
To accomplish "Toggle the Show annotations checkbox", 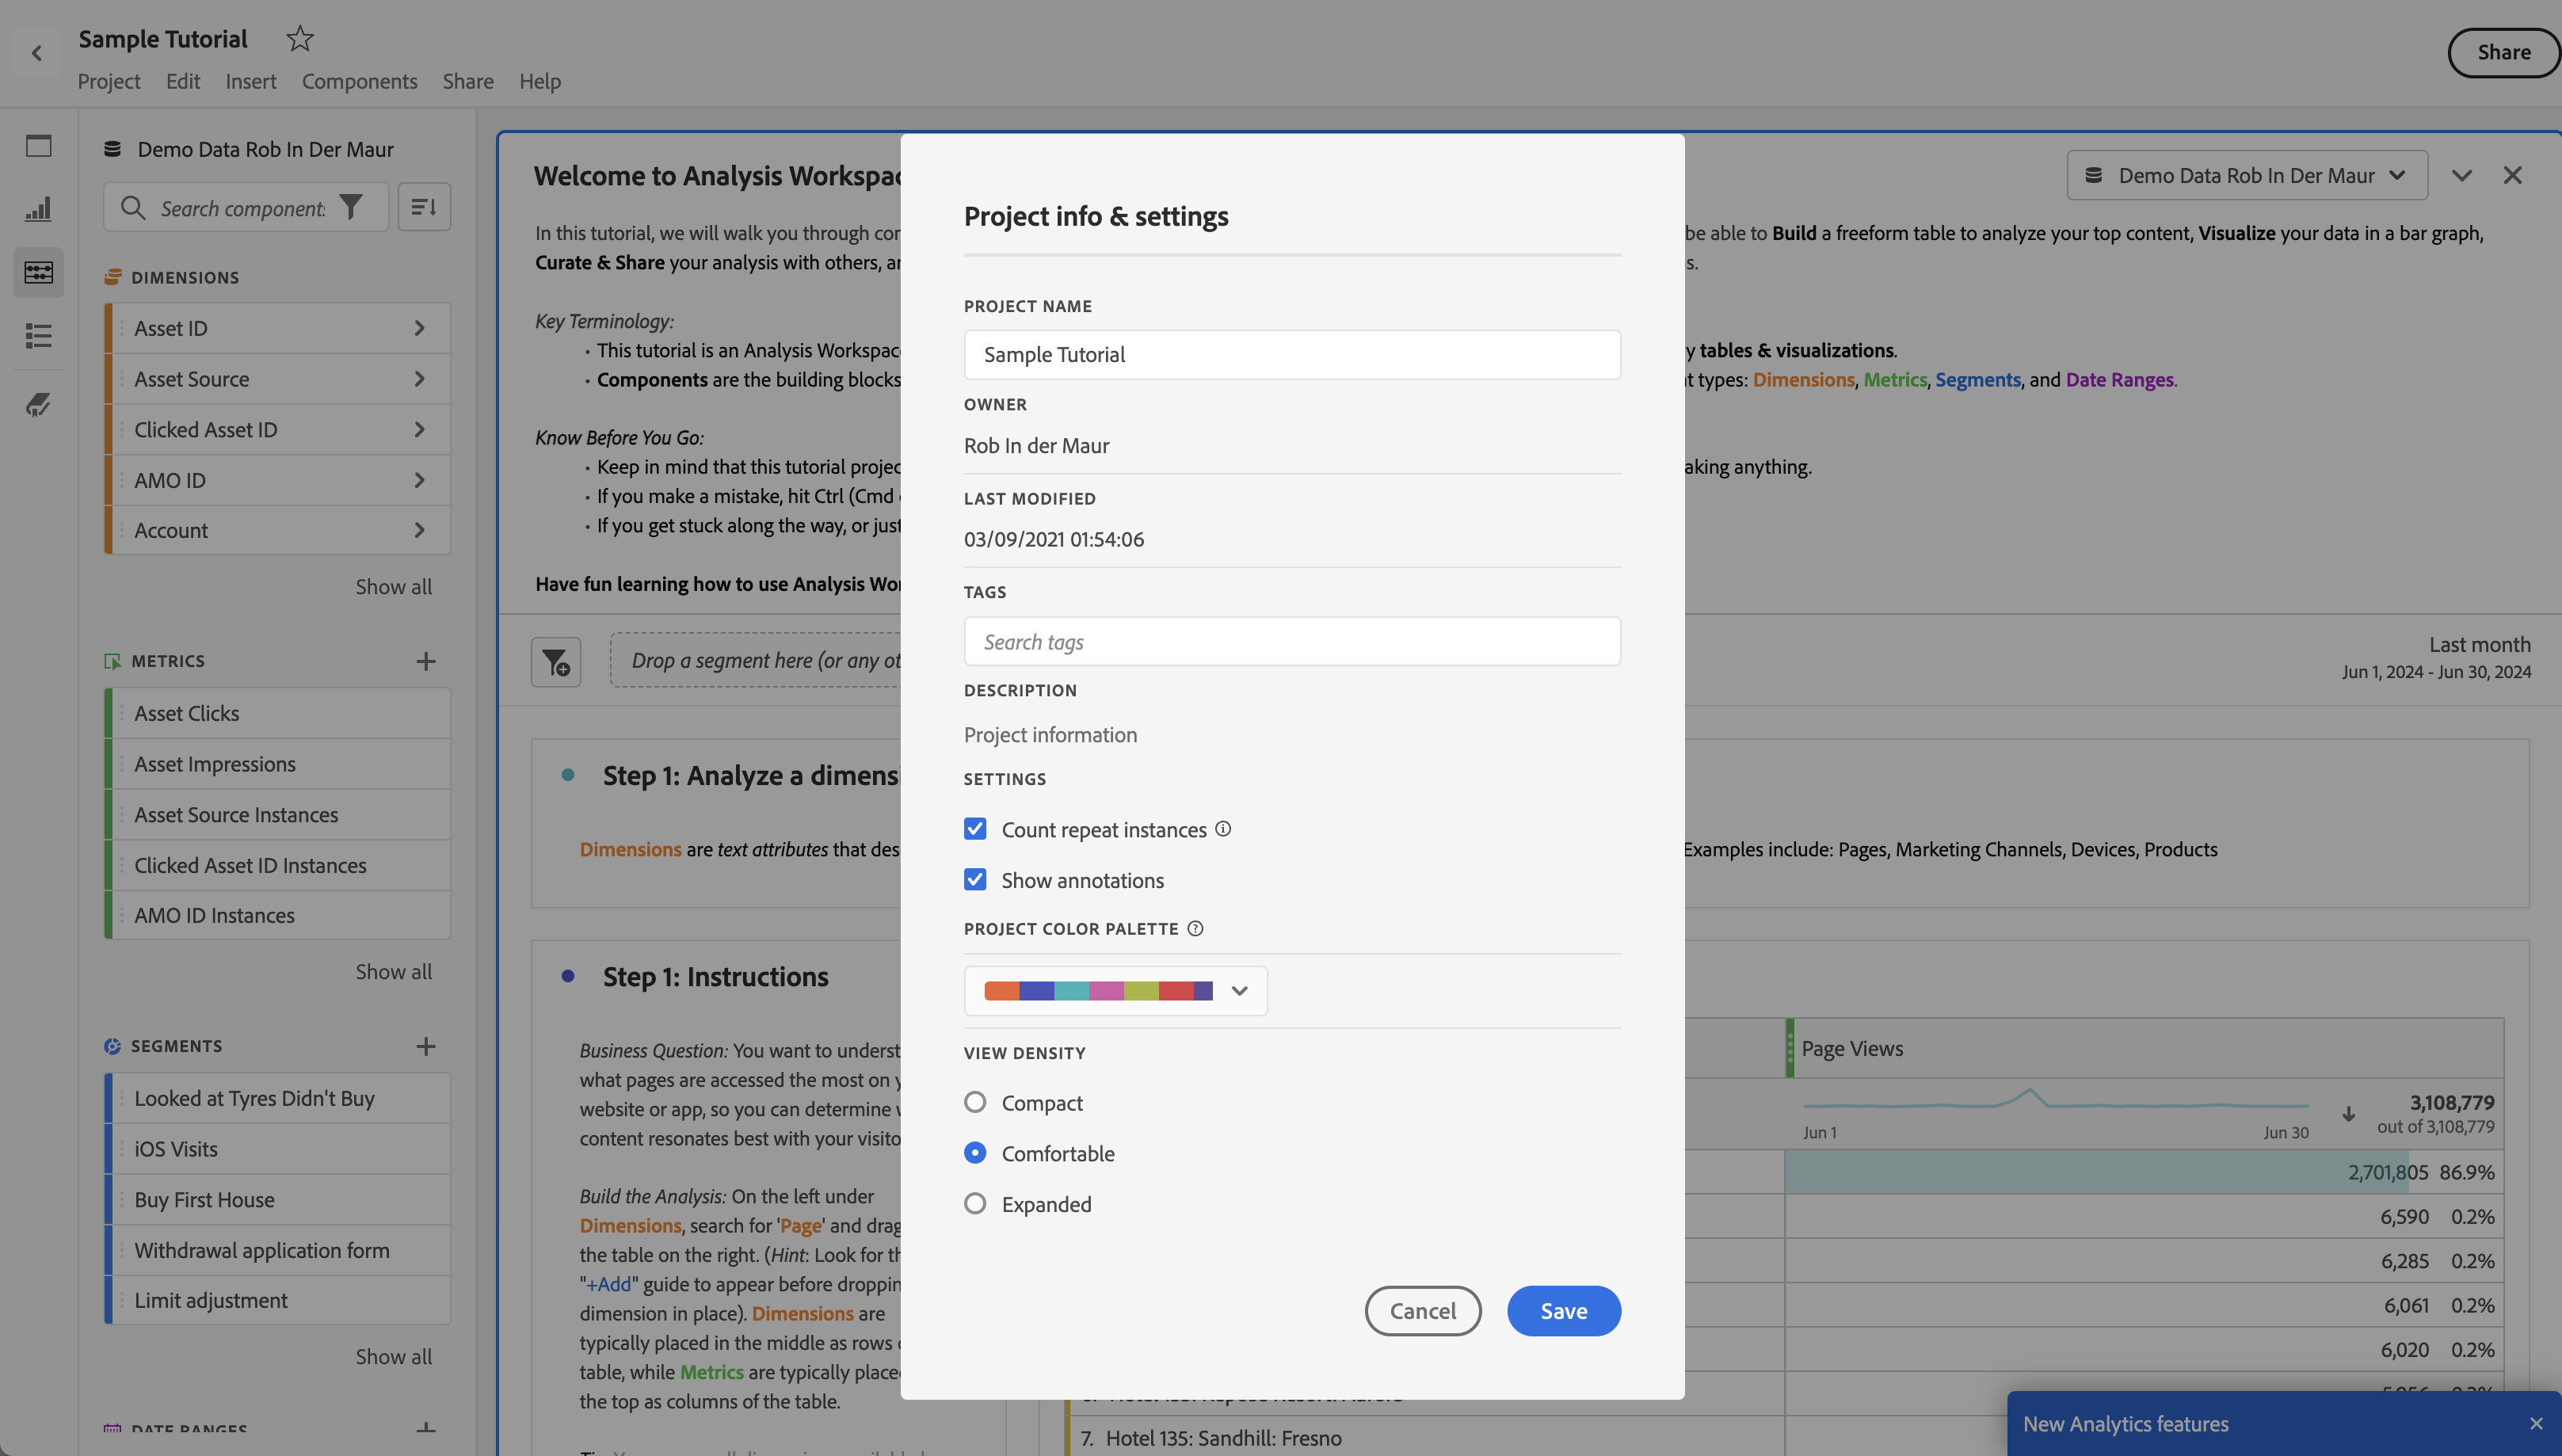I will click(x=975, y=880).
